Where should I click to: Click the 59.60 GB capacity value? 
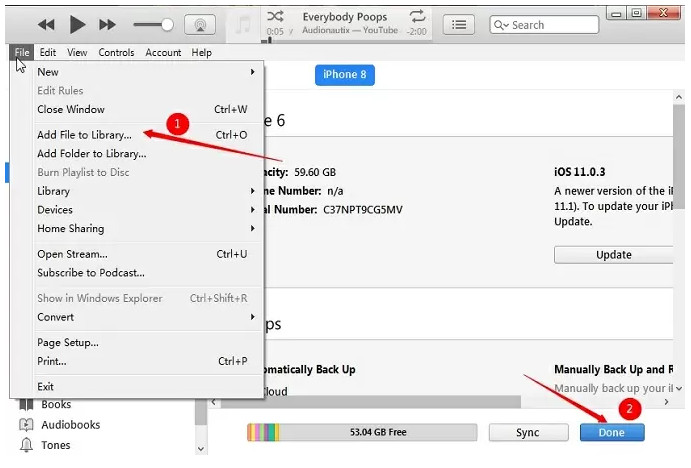pyautogui.click(x=315, y=172)
